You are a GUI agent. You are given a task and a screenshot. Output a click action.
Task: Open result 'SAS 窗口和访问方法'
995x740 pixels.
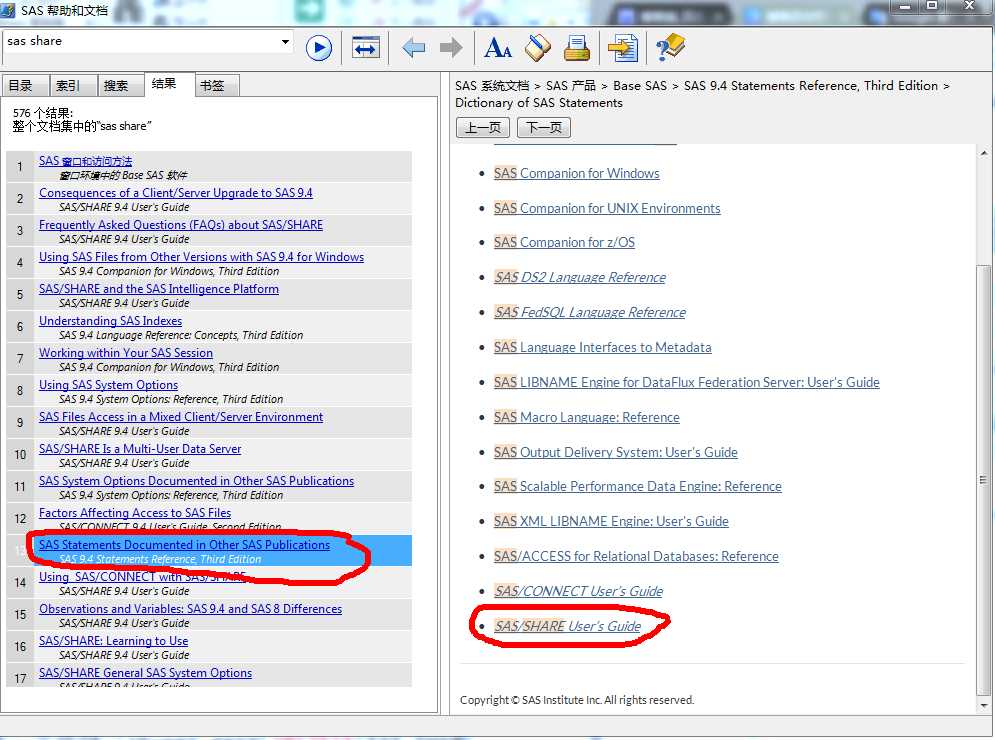[x=85, y=161]
